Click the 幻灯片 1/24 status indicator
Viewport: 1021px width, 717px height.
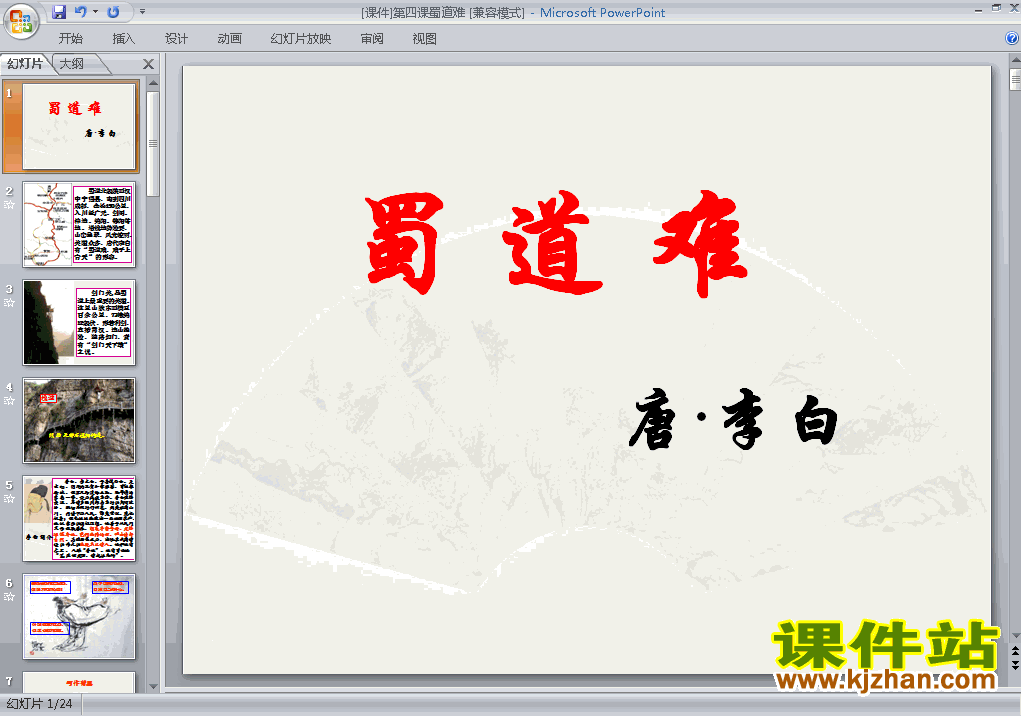pyautogui.click(x=40, y=704)
